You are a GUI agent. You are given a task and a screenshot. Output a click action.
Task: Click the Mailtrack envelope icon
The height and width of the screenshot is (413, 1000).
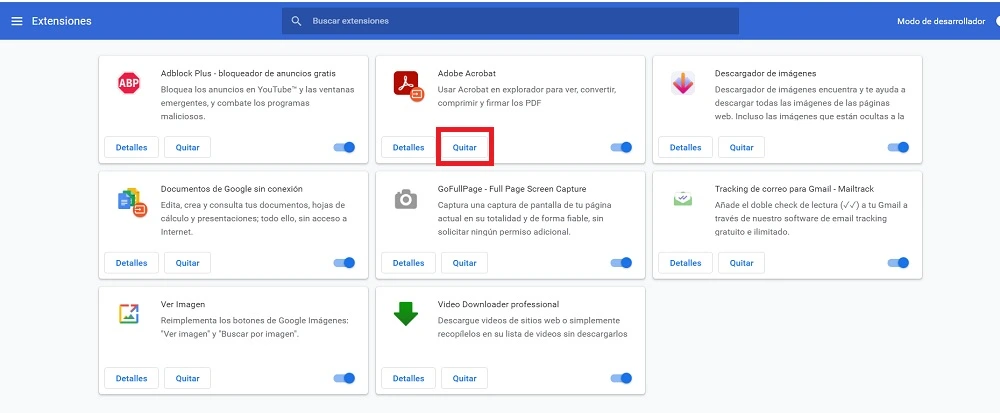[x=683, y=199]
